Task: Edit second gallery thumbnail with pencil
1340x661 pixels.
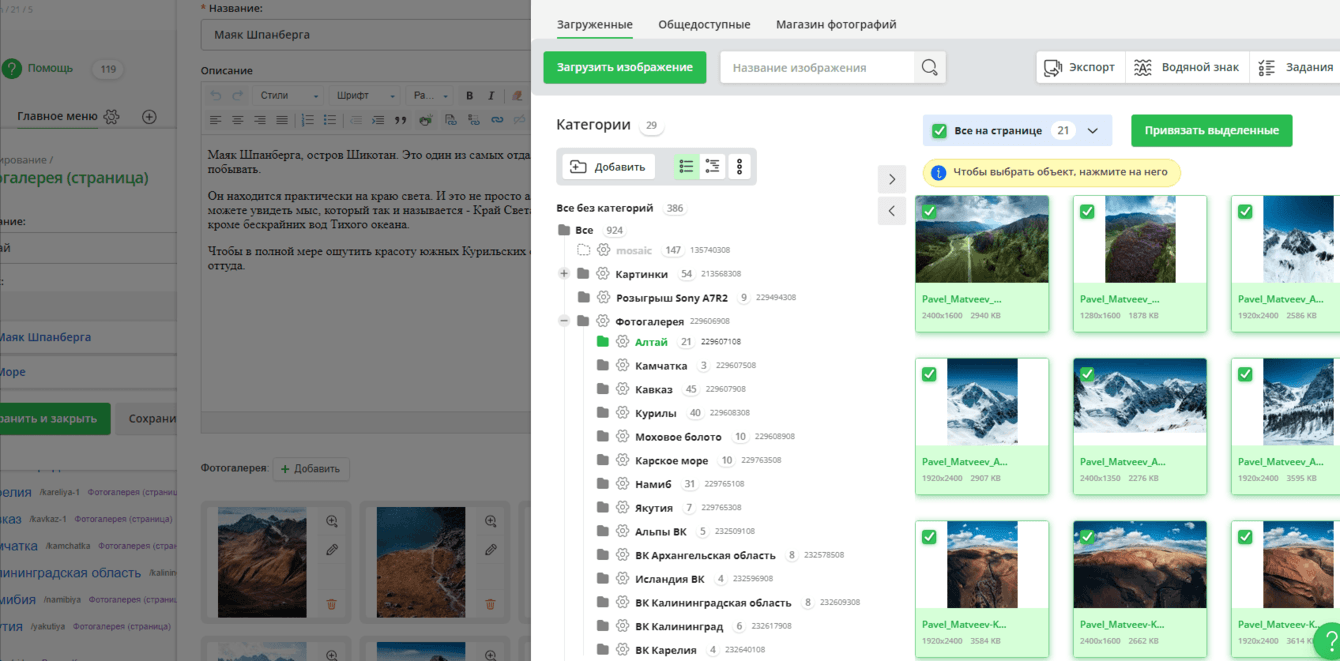Action: click(x=491, y=549)
